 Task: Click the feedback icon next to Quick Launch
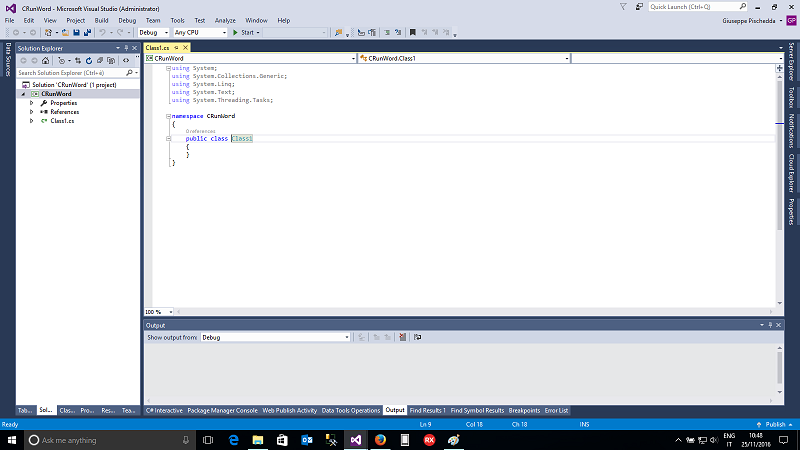(639, 7)
